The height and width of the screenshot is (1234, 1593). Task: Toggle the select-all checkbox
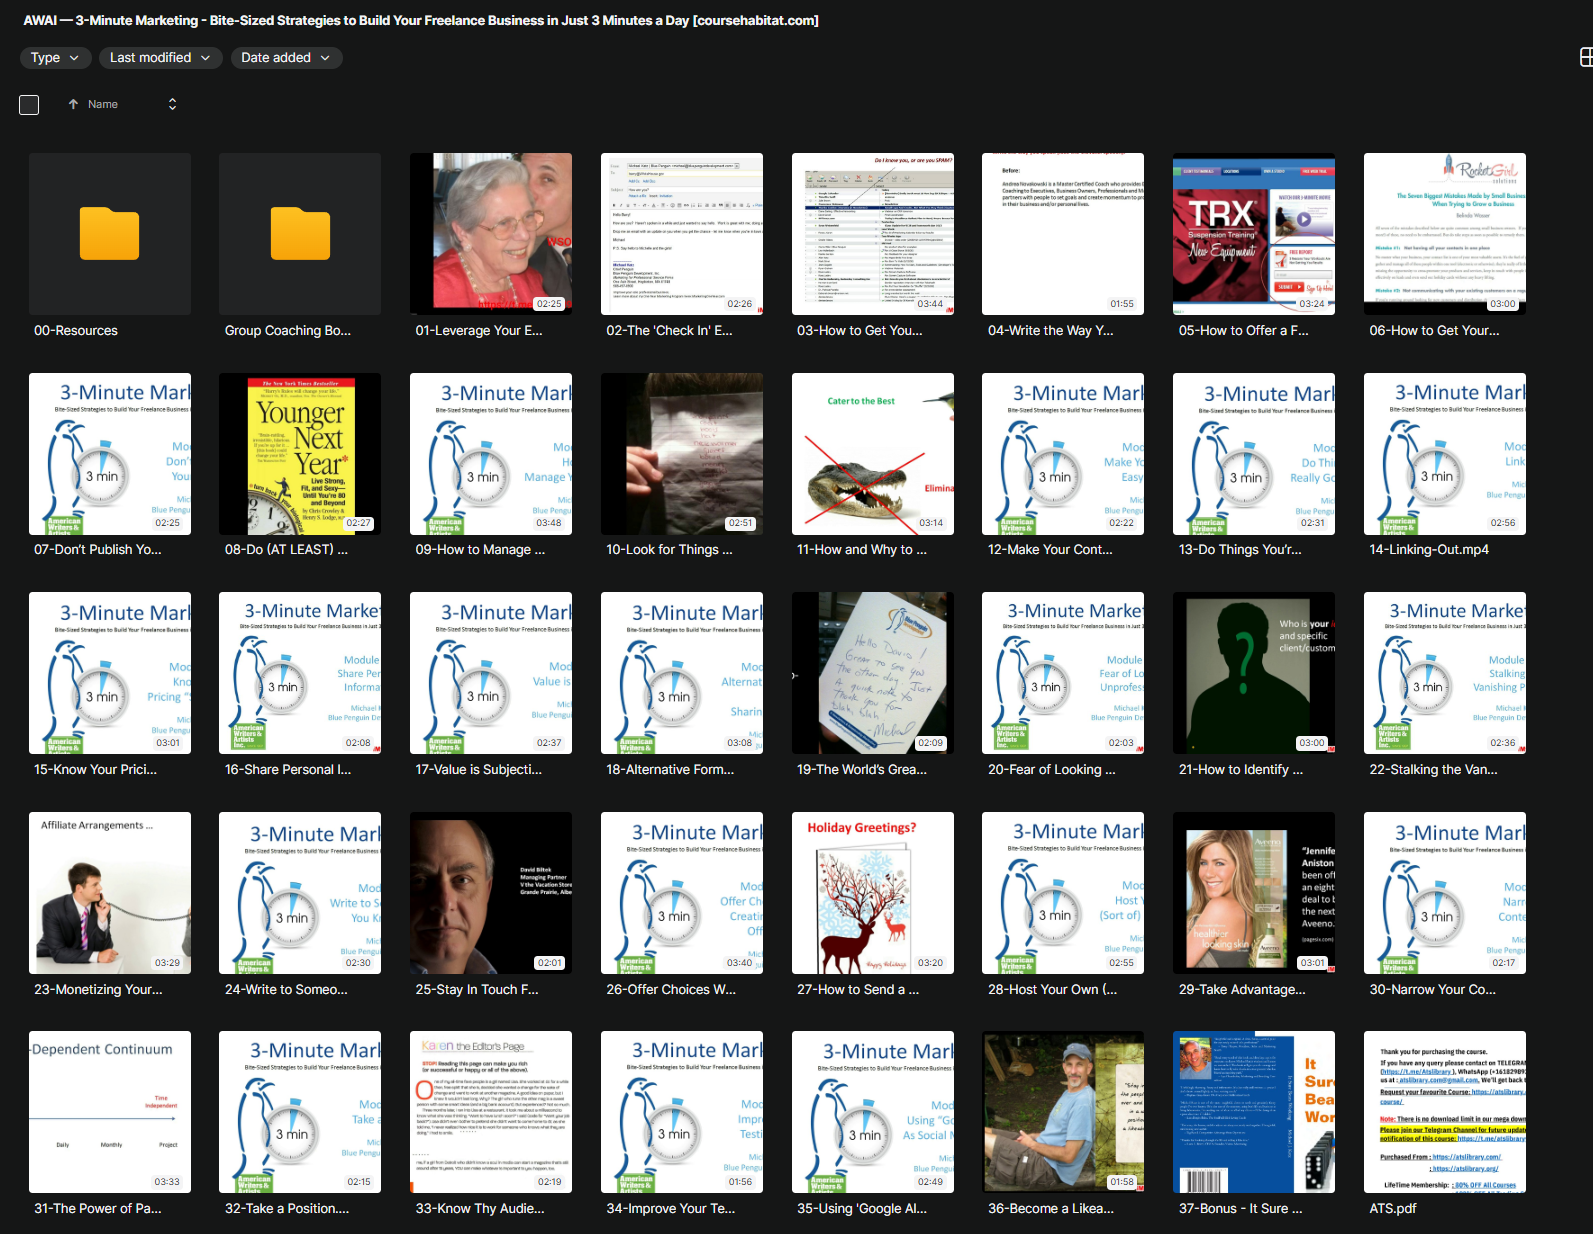click(29, 105)
